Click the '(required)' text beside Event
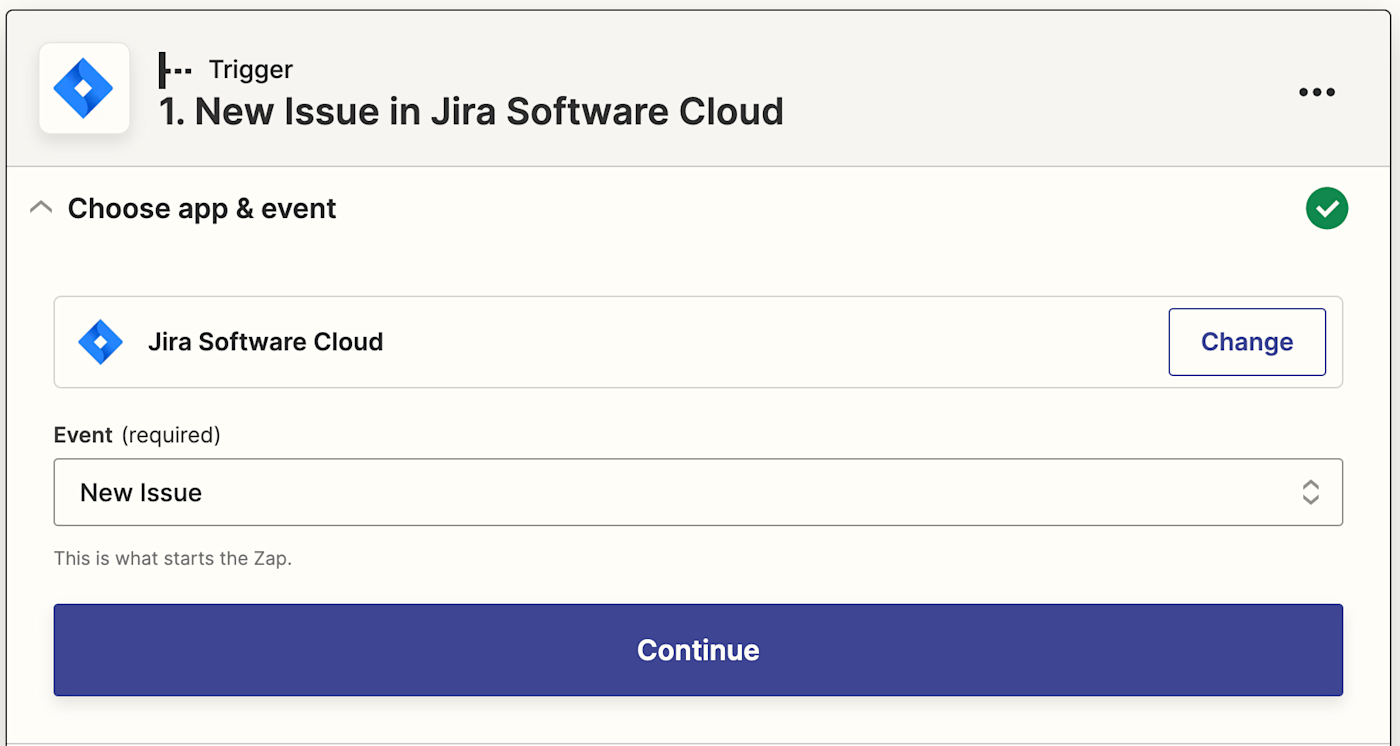This screenshot has height=746, width=1400. coord(171,435)
